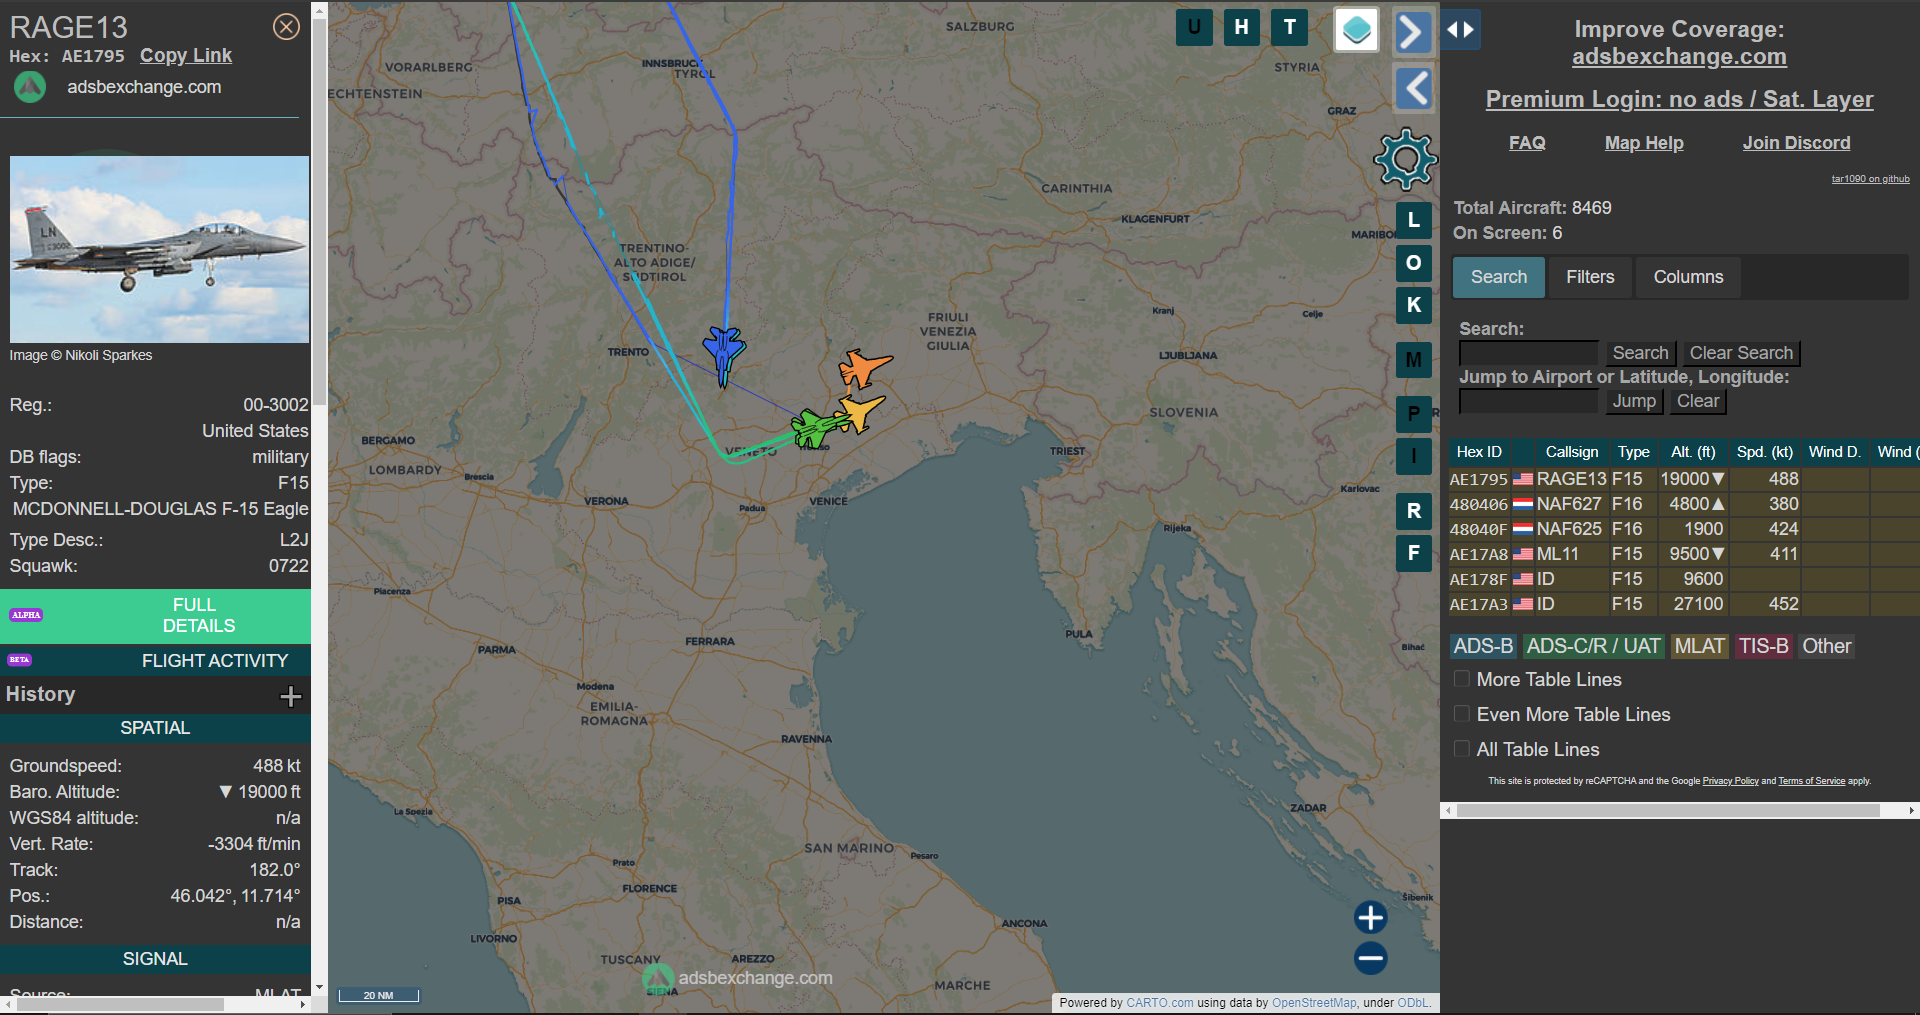Click the Jump button
Screen dimensions: 1920x1015
point(1634,401)
